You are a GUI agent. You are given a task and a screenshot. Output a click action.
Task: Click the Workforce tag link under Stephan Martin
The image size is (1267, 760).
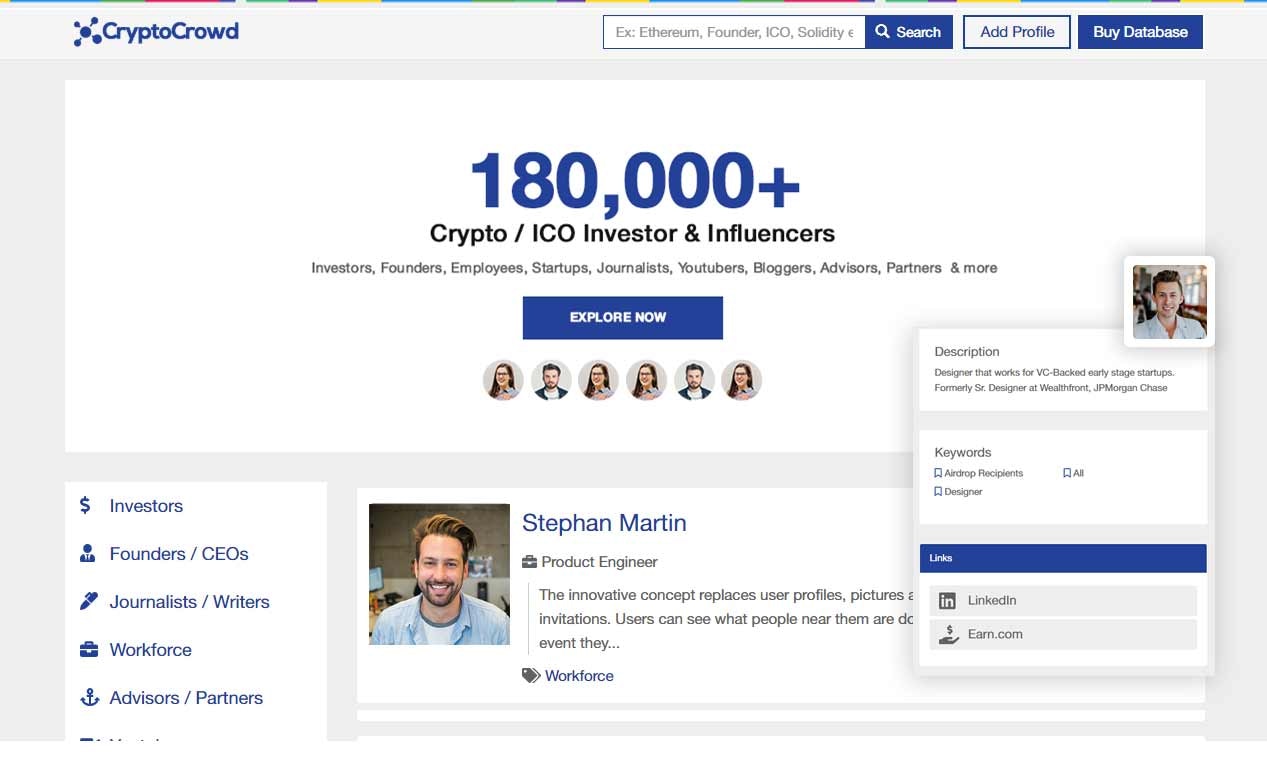pos(579,676)
